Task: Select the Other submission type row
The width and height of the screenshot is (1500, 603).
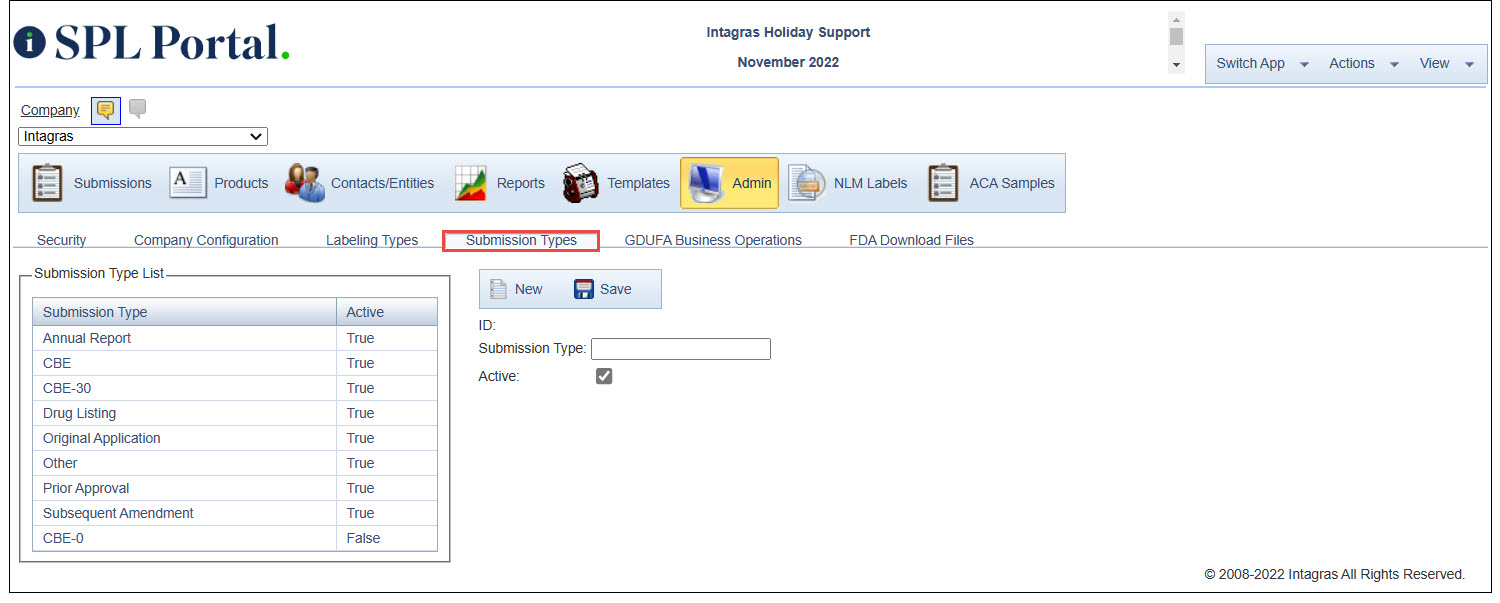Action: click(x=235, y=463)
